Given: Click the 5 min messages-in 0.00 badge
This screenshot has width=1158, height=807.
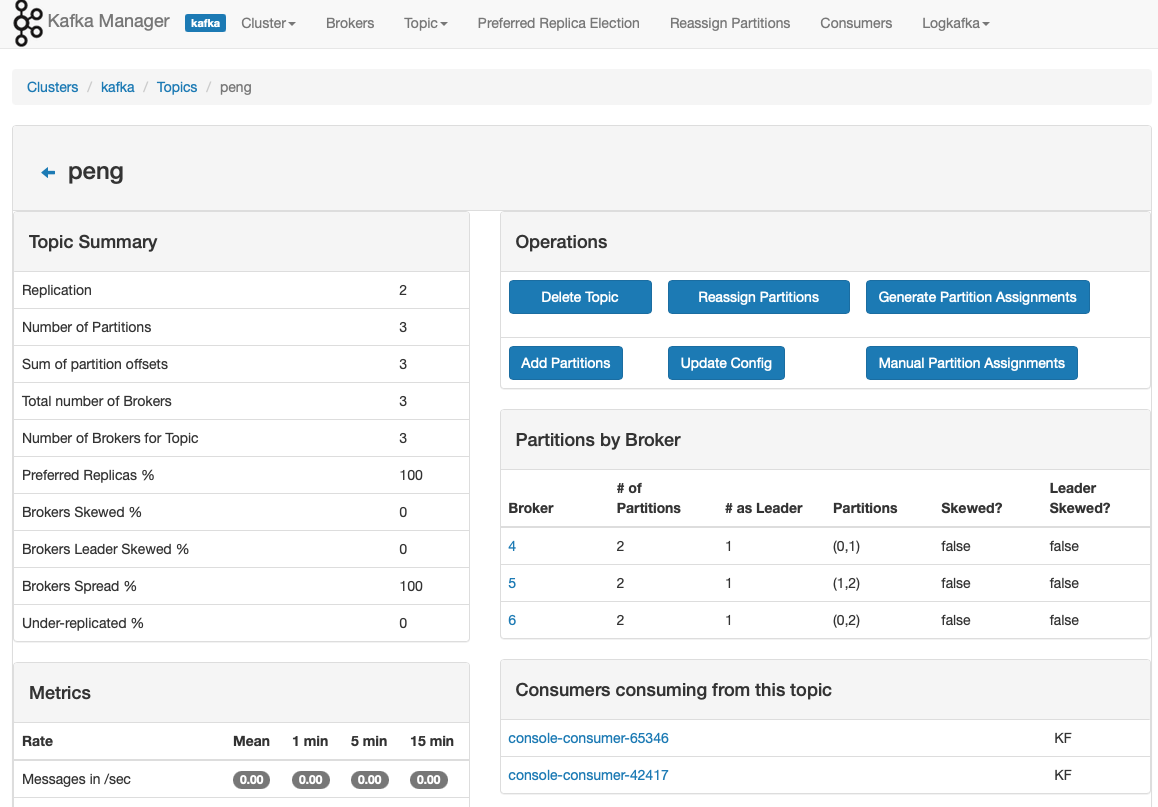Looking at the screenshot, I should tap(369, 780).
